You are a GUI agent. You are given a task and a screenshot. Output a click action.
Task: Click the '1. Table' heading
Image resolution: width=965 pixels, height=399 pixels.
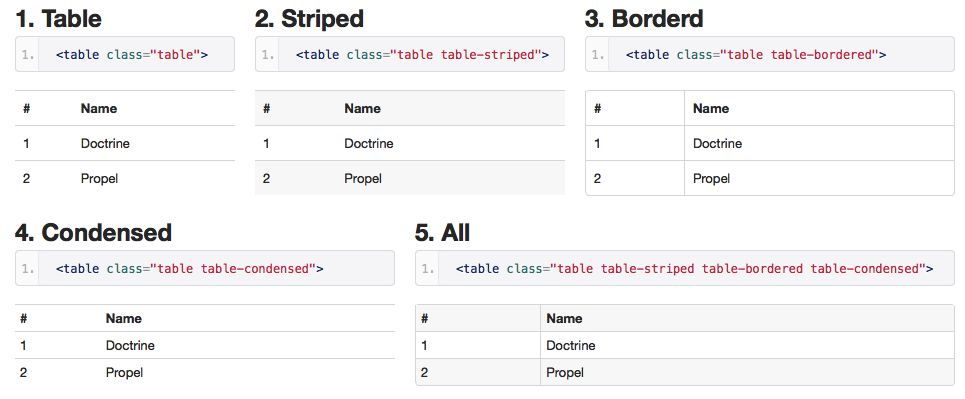tap(58, 19)
